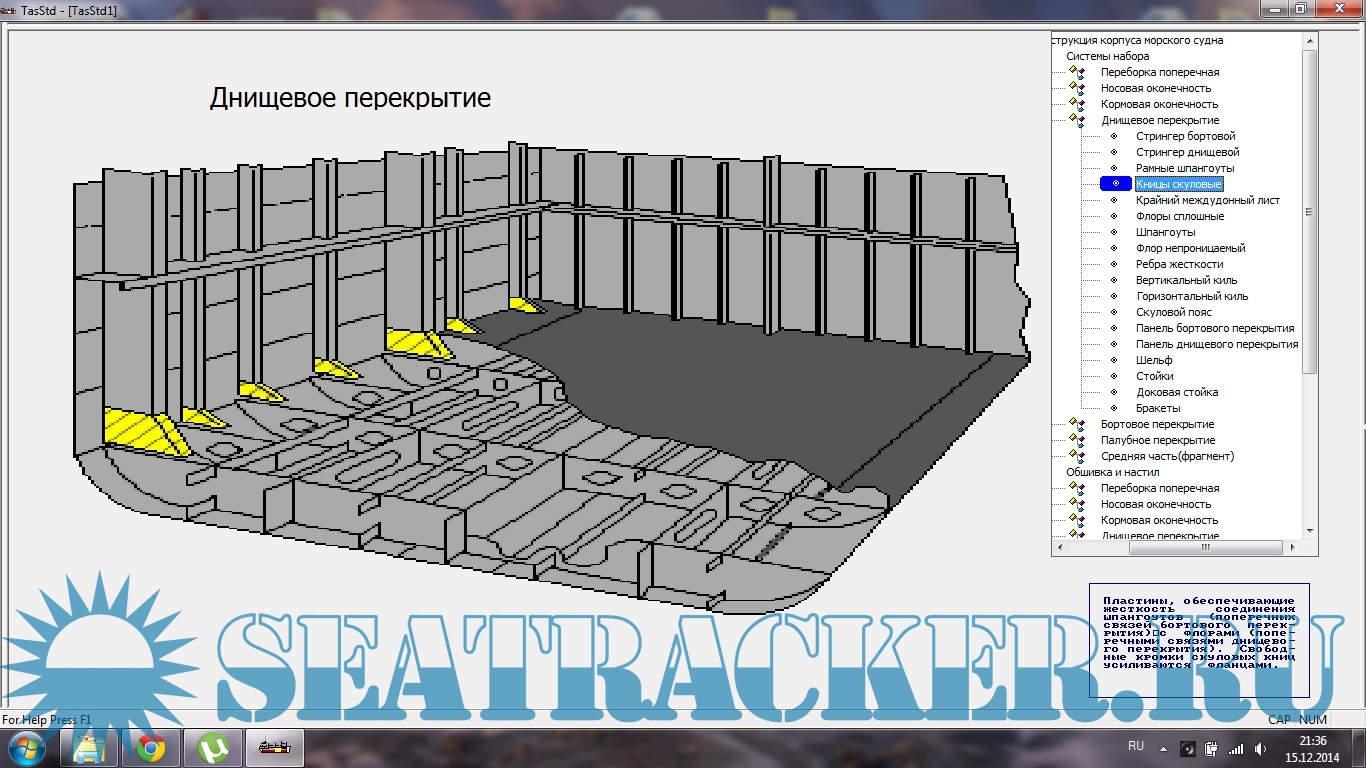Viewport: 1366px width, 768px height.
Task: Click the icon beside Переборка поперечная at tree top
Action: click(1077, 73)
